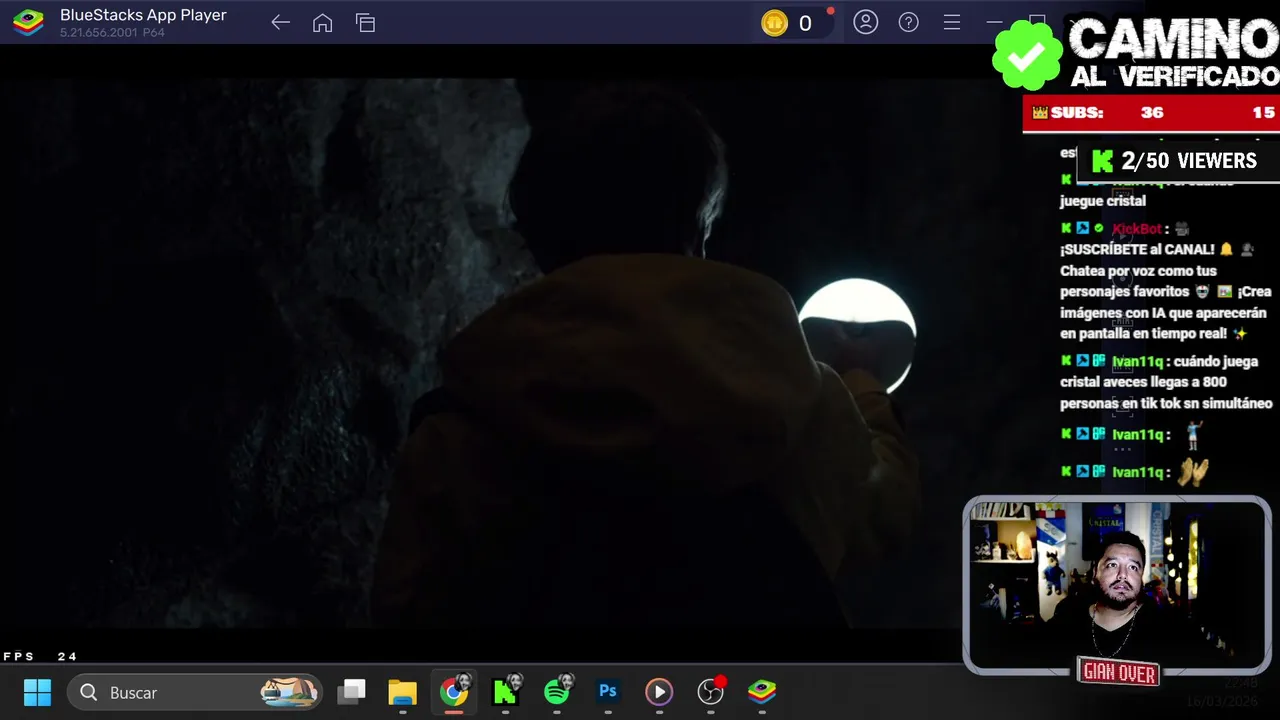The height and width of the screenshot is (720, 1280).
Task: Switch to Google Chrome on taskbar
Action: (x=454, y=691)
